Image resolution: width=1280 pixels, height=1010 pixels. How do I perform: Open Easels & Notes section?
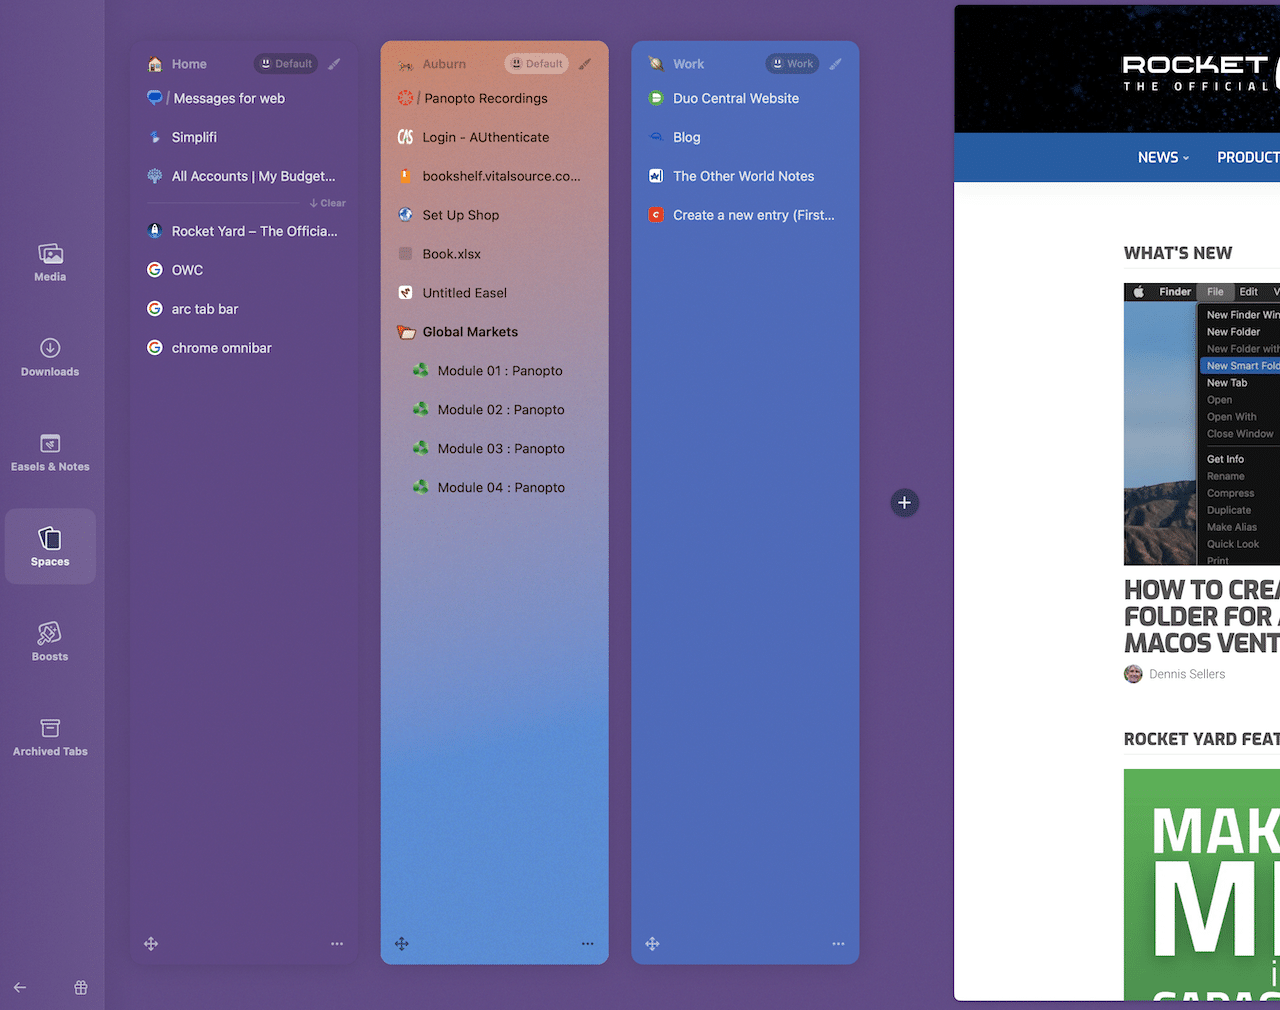50,452
